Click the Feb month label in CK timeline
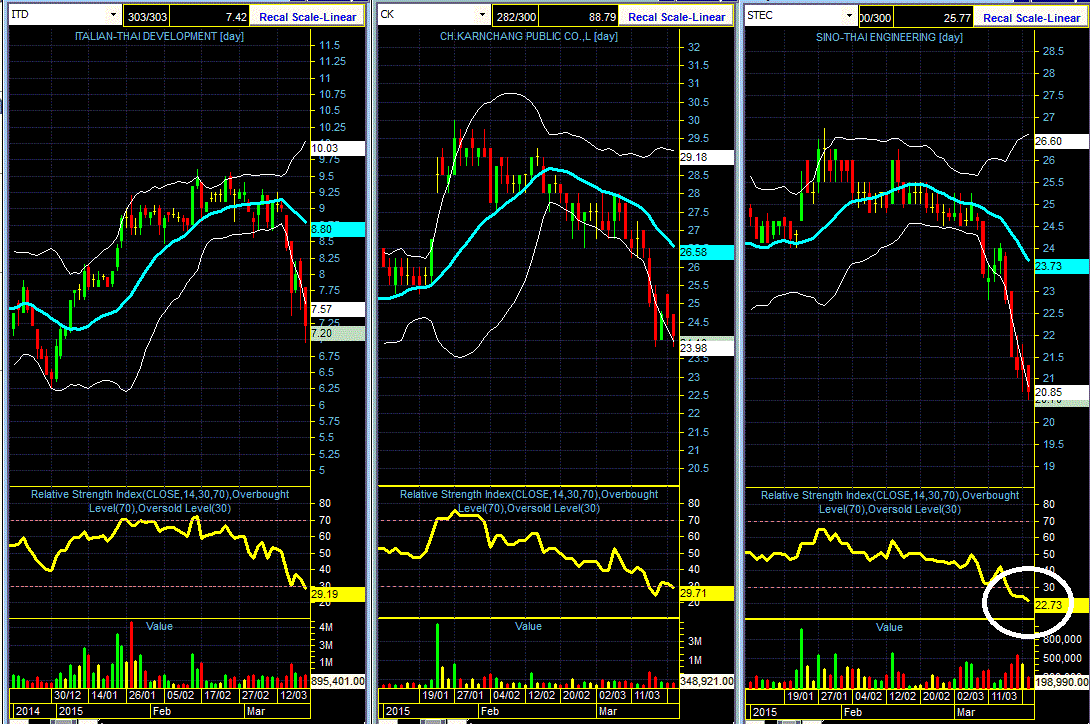 (x=490, y=711)
